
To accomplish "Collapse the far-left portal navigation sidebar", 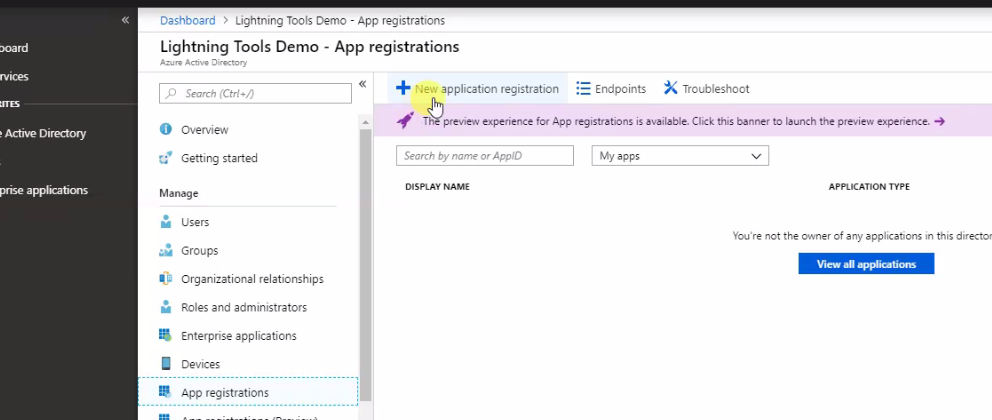I will (x=125, y=20).
